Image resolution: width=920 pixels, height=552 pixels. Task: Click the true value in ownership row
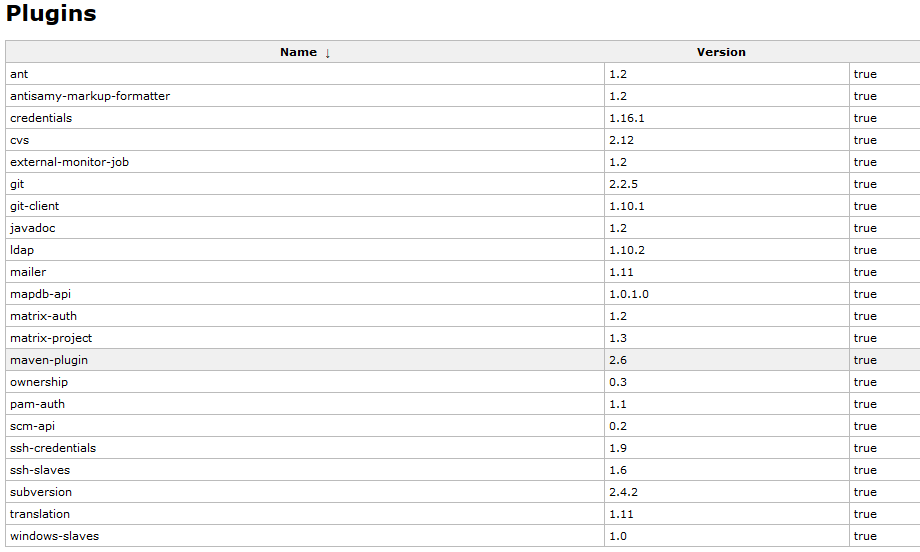click(865, 382)
